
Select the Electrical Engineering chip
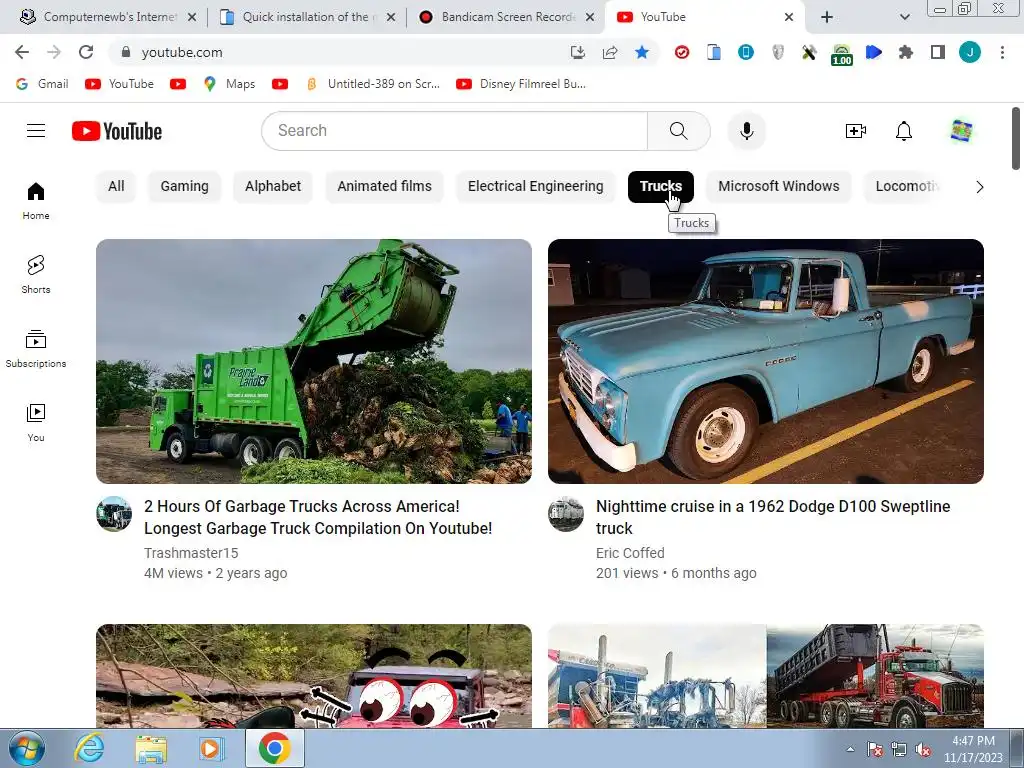point(536,186)
